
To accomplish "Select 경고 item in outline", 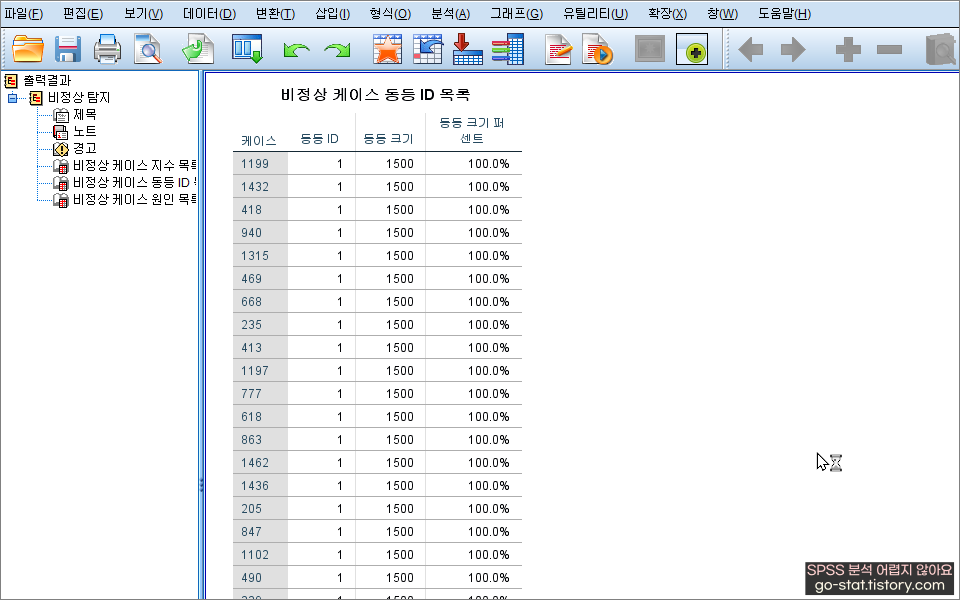I will 84,148.
